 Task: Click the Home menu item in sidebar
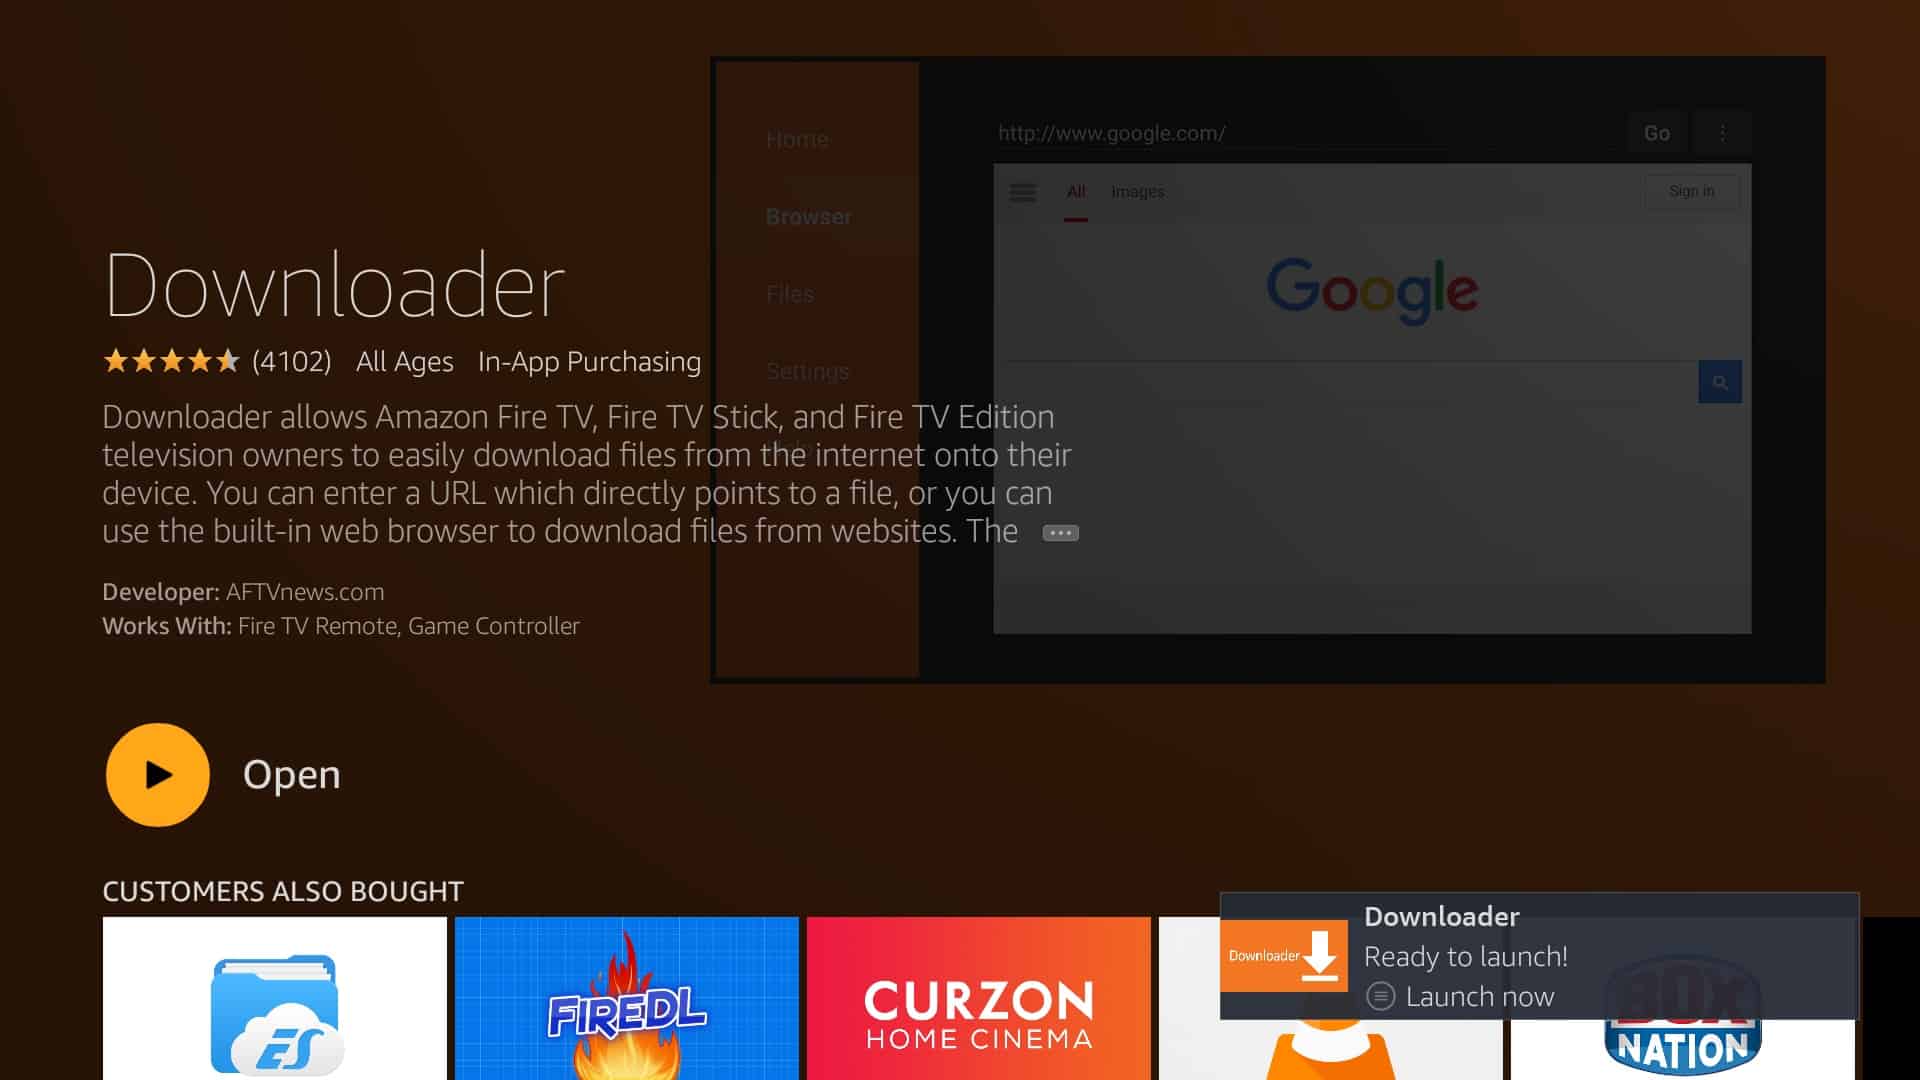click(796, 138)
